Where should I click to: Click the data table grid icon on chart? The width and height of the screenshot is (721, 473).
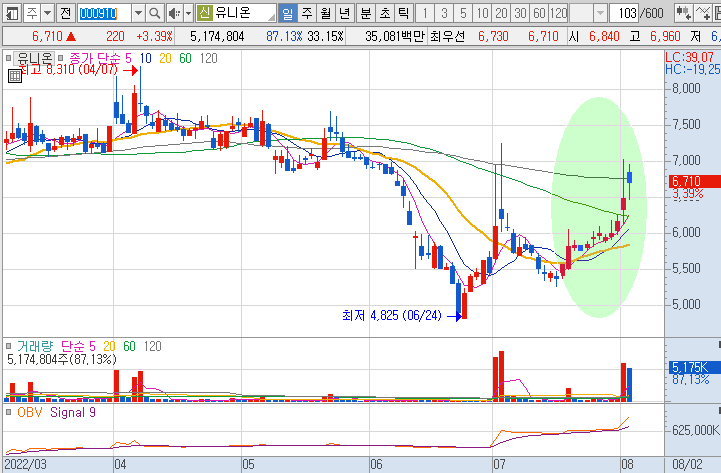point(15,76)
